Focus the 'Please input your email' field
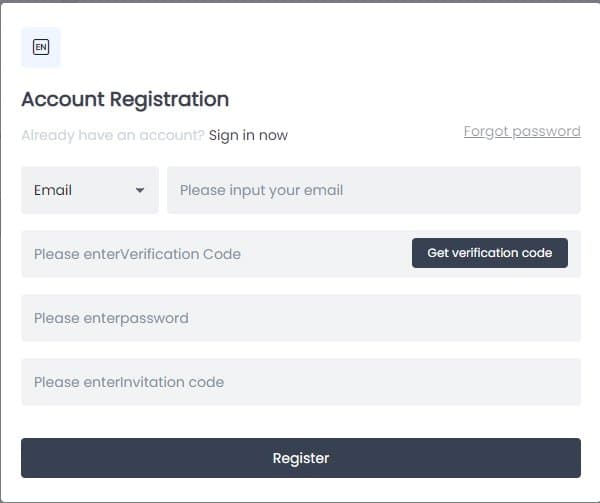Viewport: 600px width, 503px height. (373, 190)
